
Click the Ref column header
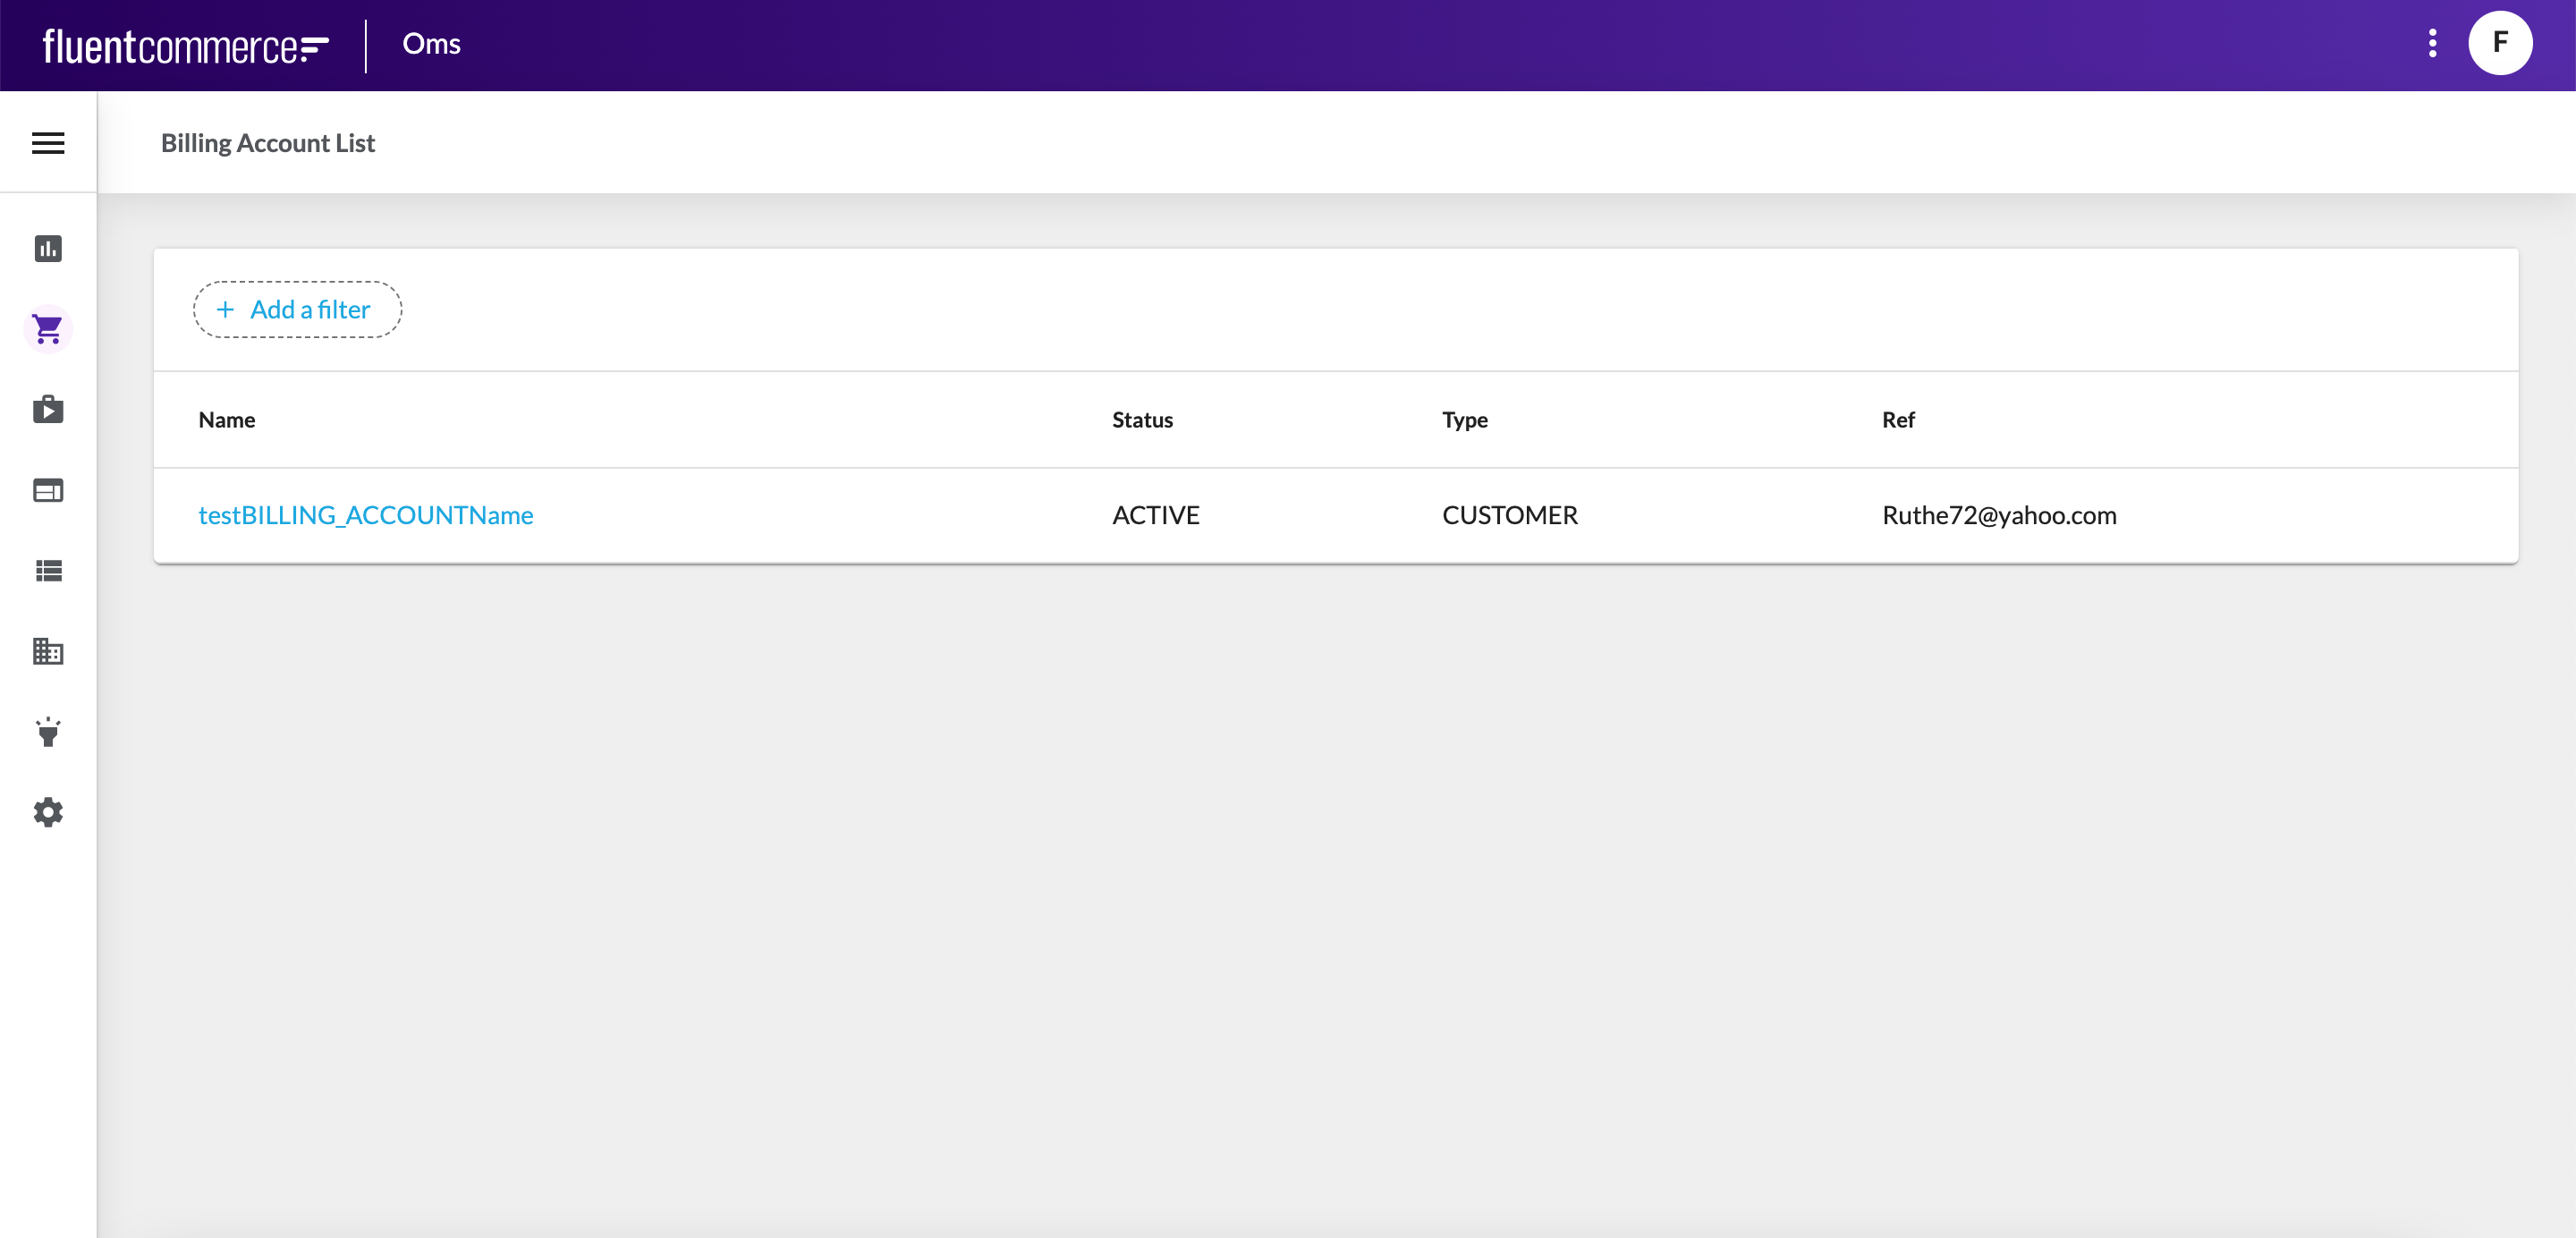tap(1897, 420)
